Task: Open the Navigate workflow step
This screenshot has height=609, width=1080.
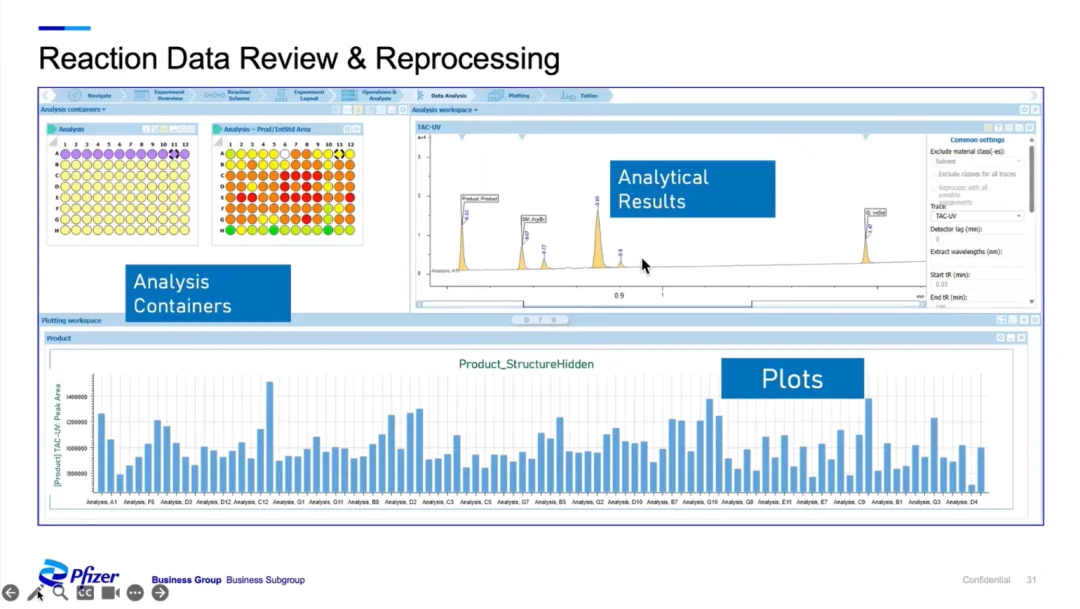Action: click(91, 96)
